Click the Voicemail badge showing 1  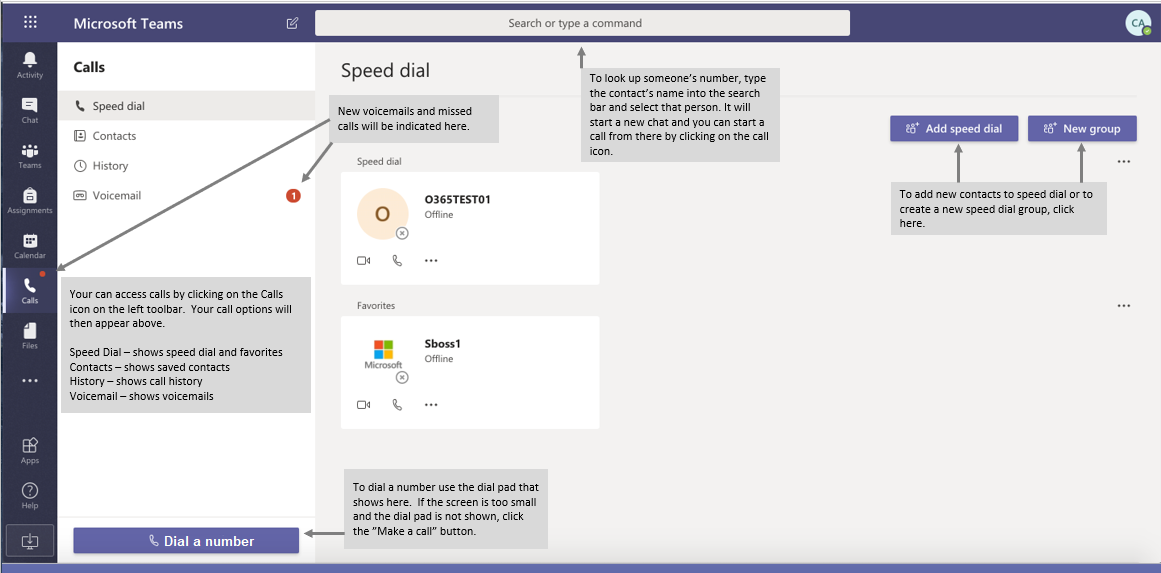click(x=293, y=195)
